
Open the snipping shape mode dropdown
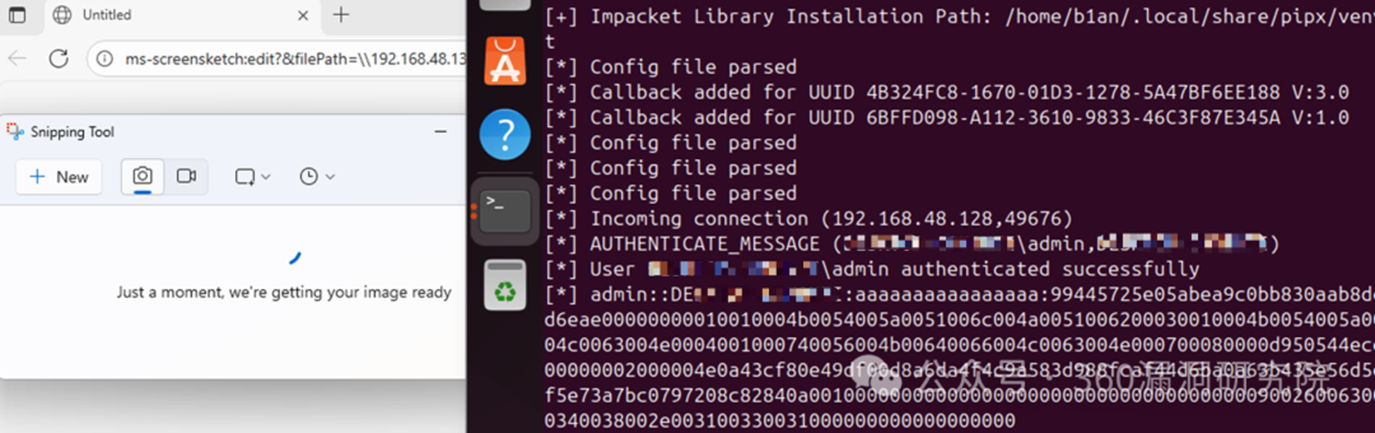pos(252,177)
